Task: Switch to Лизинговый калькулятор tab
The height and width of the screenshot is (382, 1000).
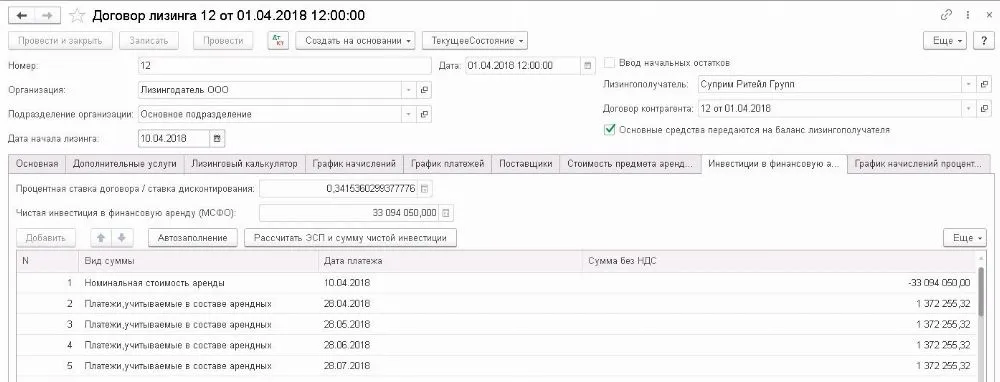Action: 245,164
